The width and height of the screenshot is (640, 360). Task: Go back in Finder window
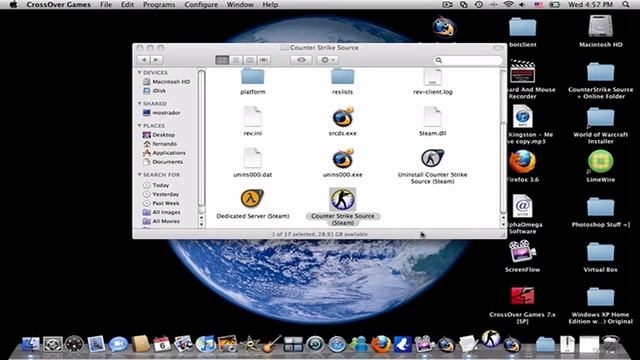pyautogui.click(x=144, y=60)
